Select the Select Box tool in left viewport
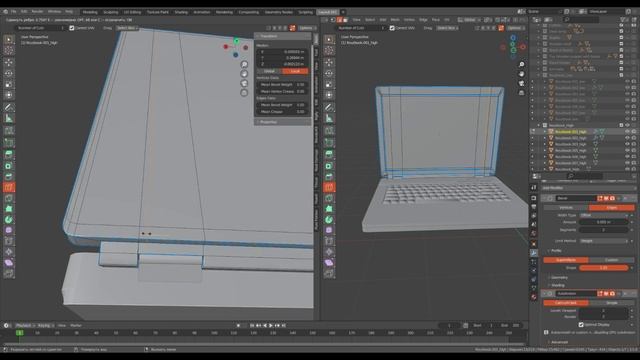 point(9,40)
